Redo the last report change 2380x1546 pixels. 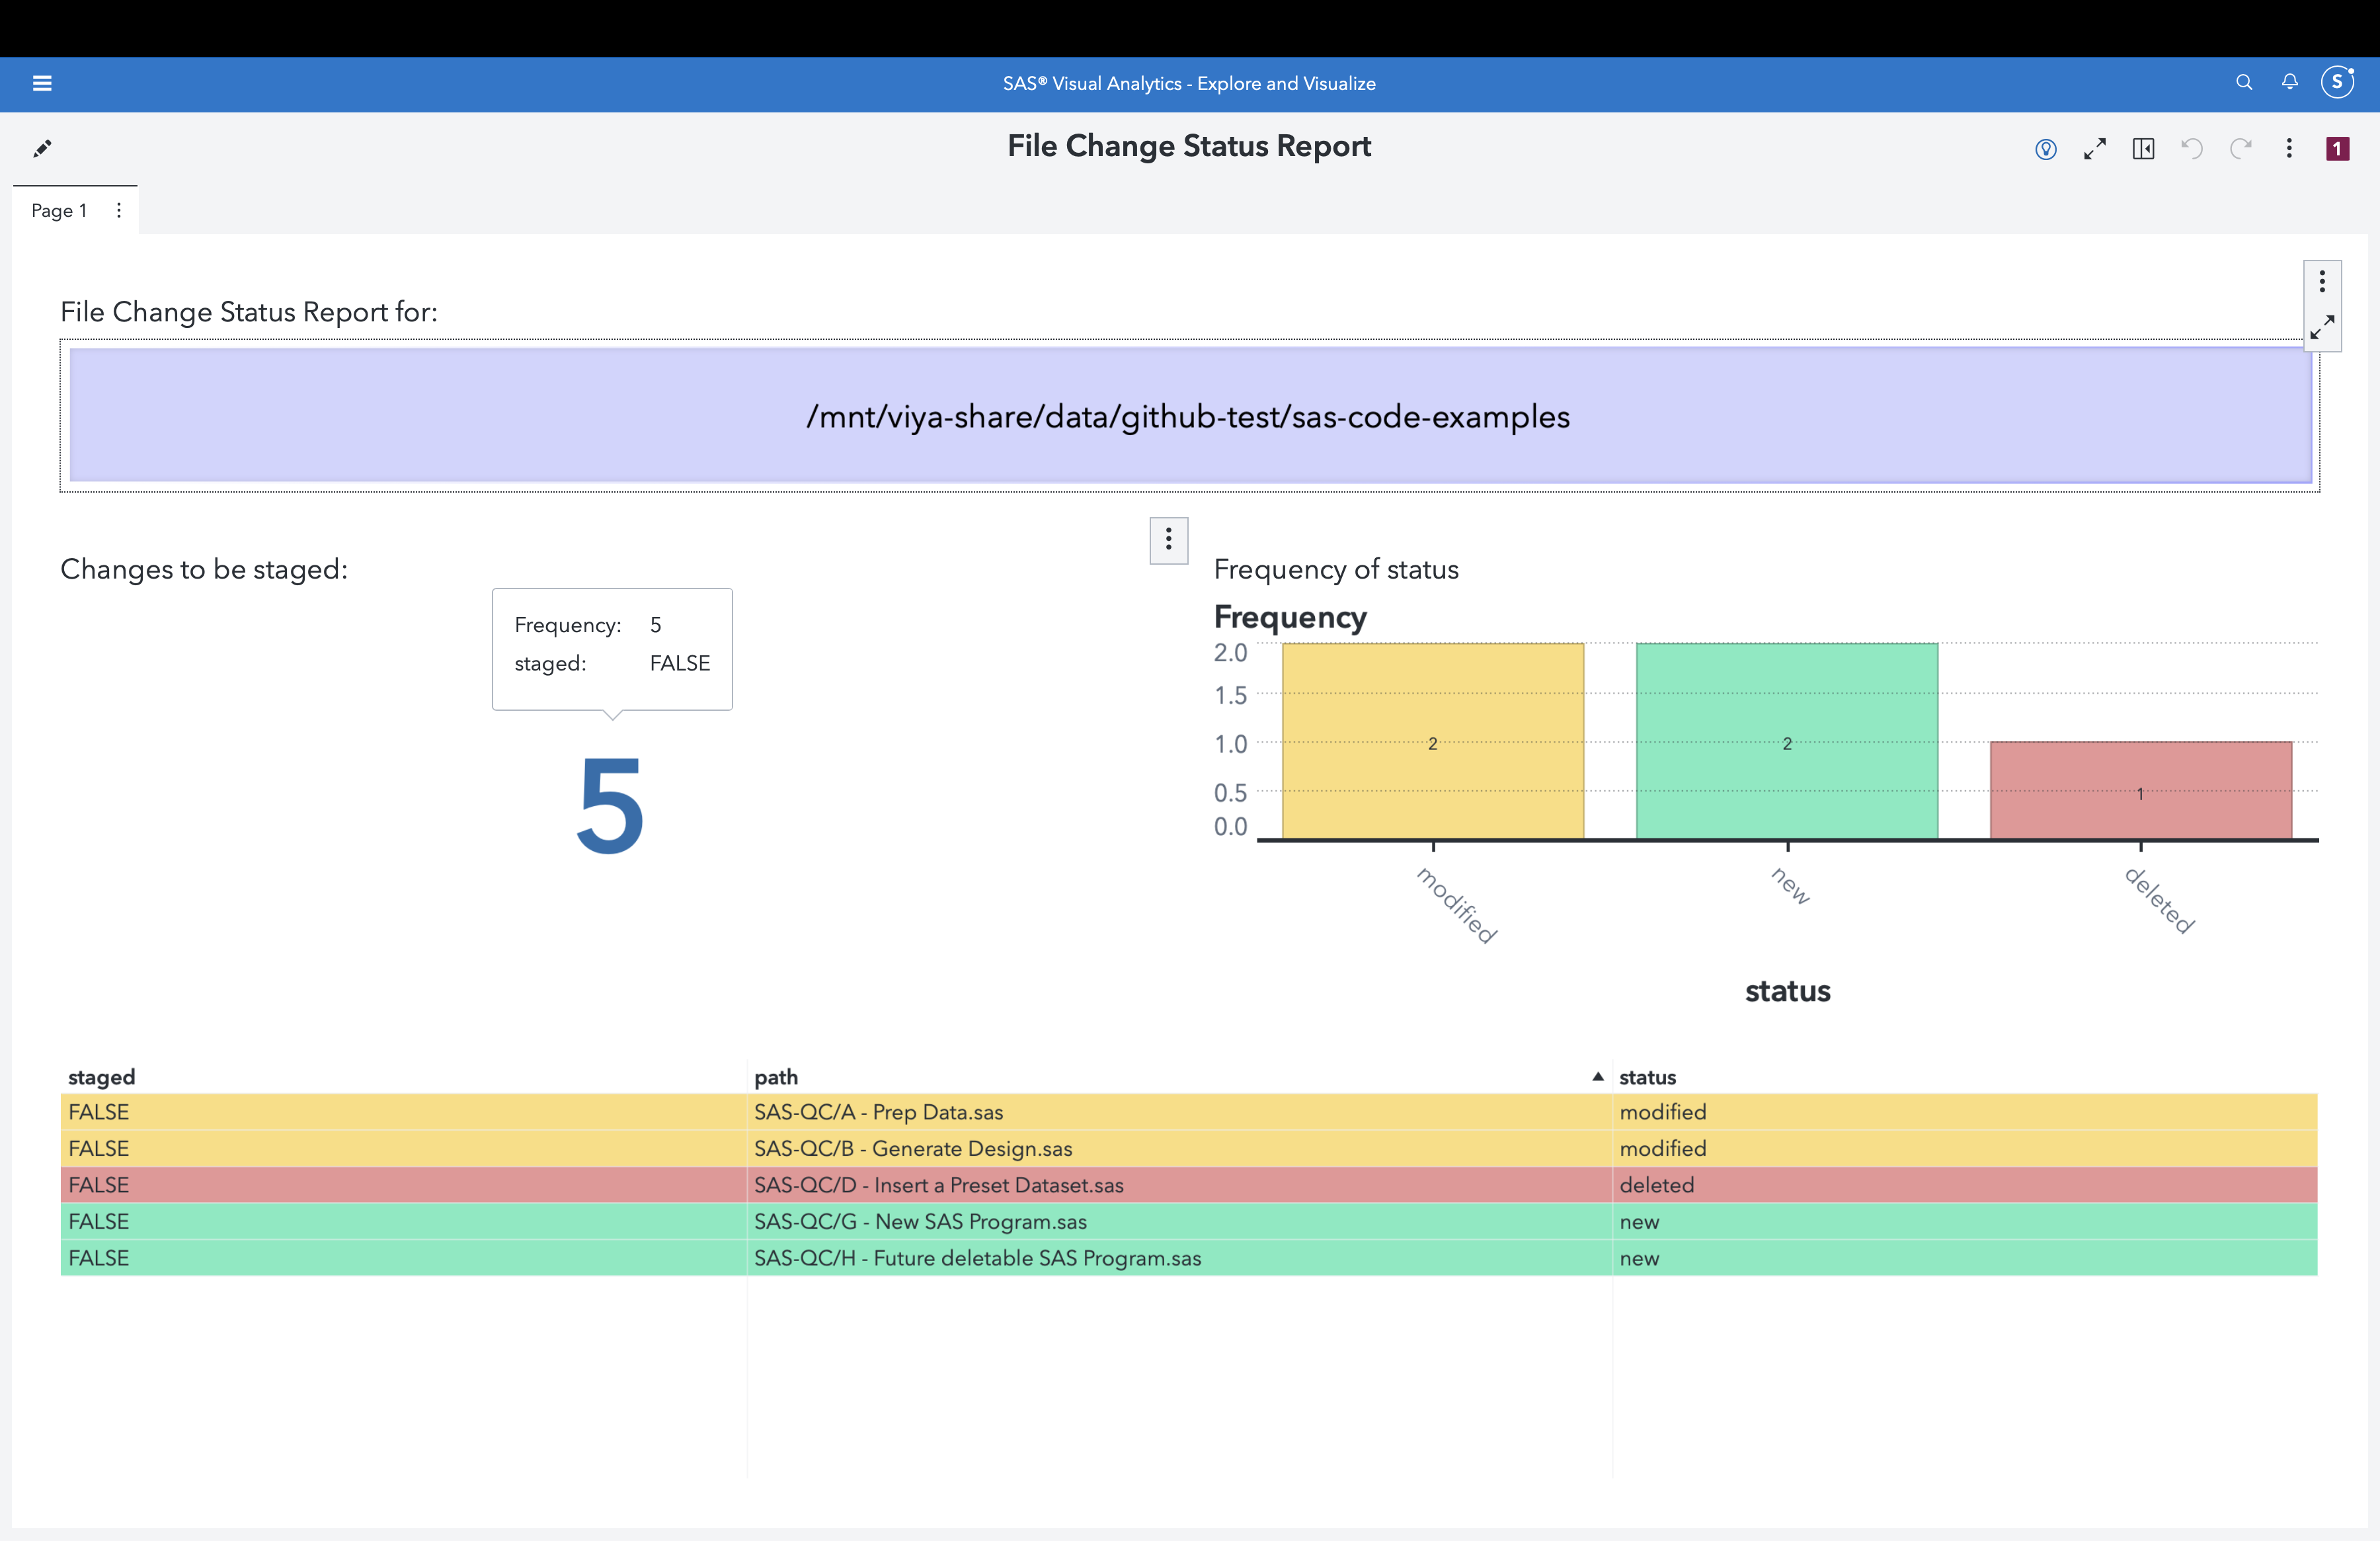point(2241,148)
